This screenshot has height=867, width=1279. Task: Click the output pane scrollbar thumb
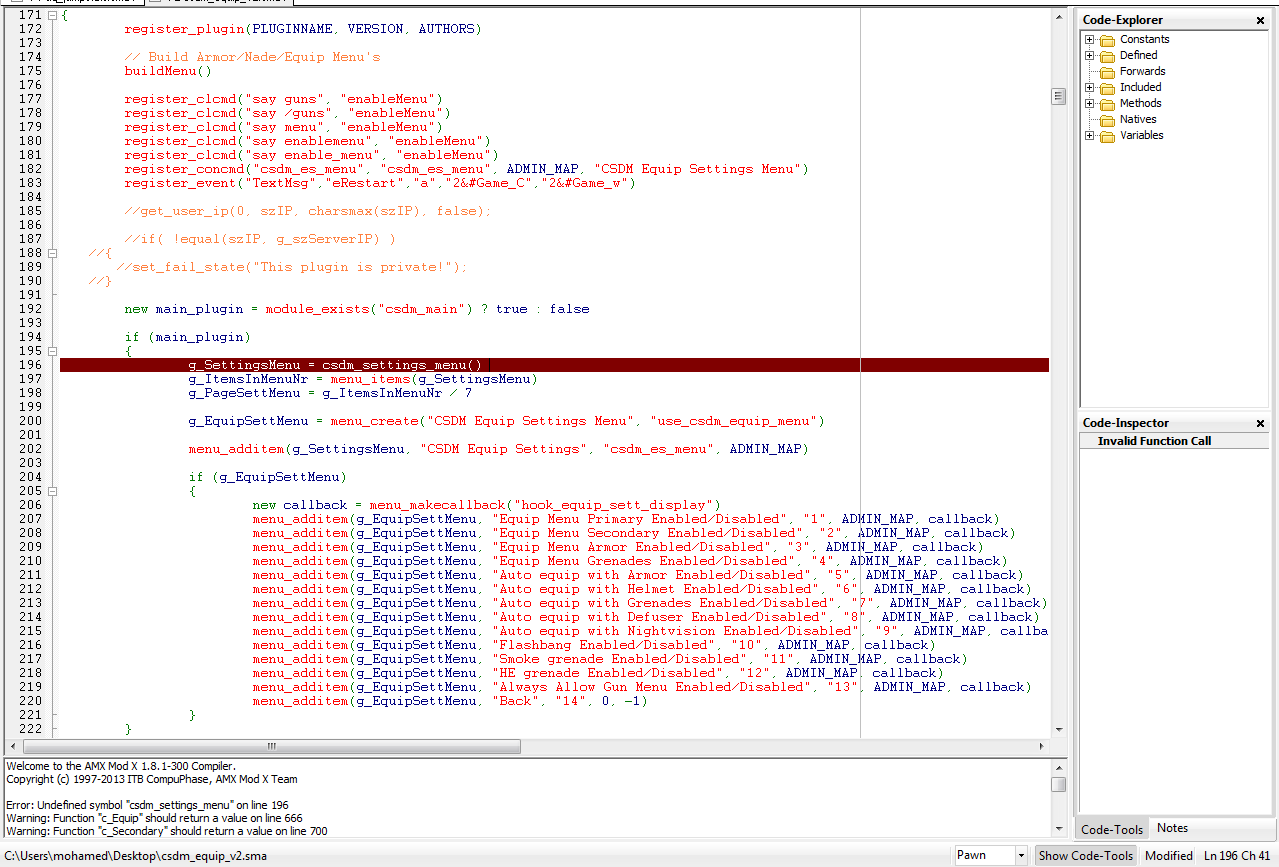[x=1058, y=784]
